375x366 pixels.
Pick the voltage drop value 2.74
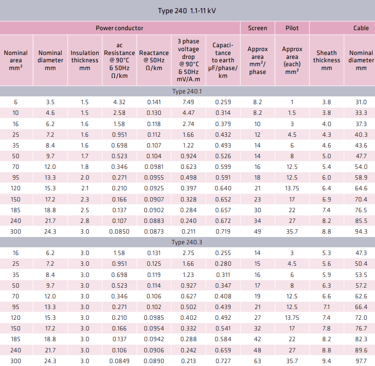[x=188, y=124]
